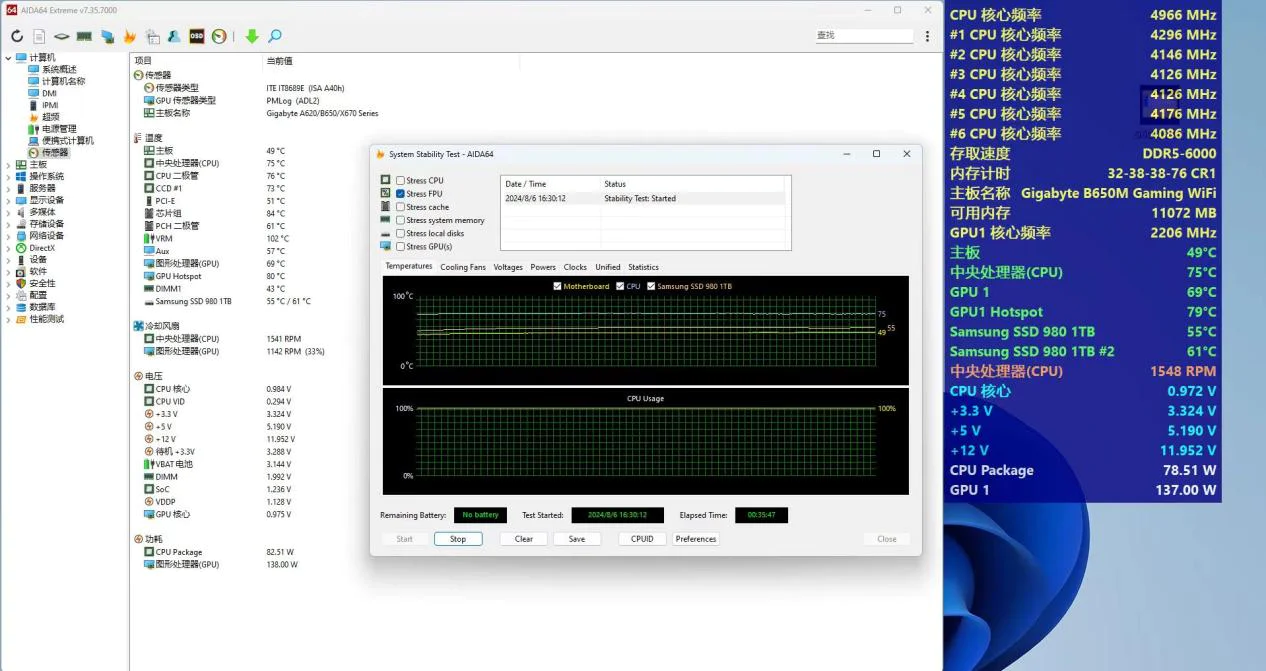Viewport: 1266px width, 671px height.
Task: Uncheck the Stress FPU checkbox
Action: [401, 194]
